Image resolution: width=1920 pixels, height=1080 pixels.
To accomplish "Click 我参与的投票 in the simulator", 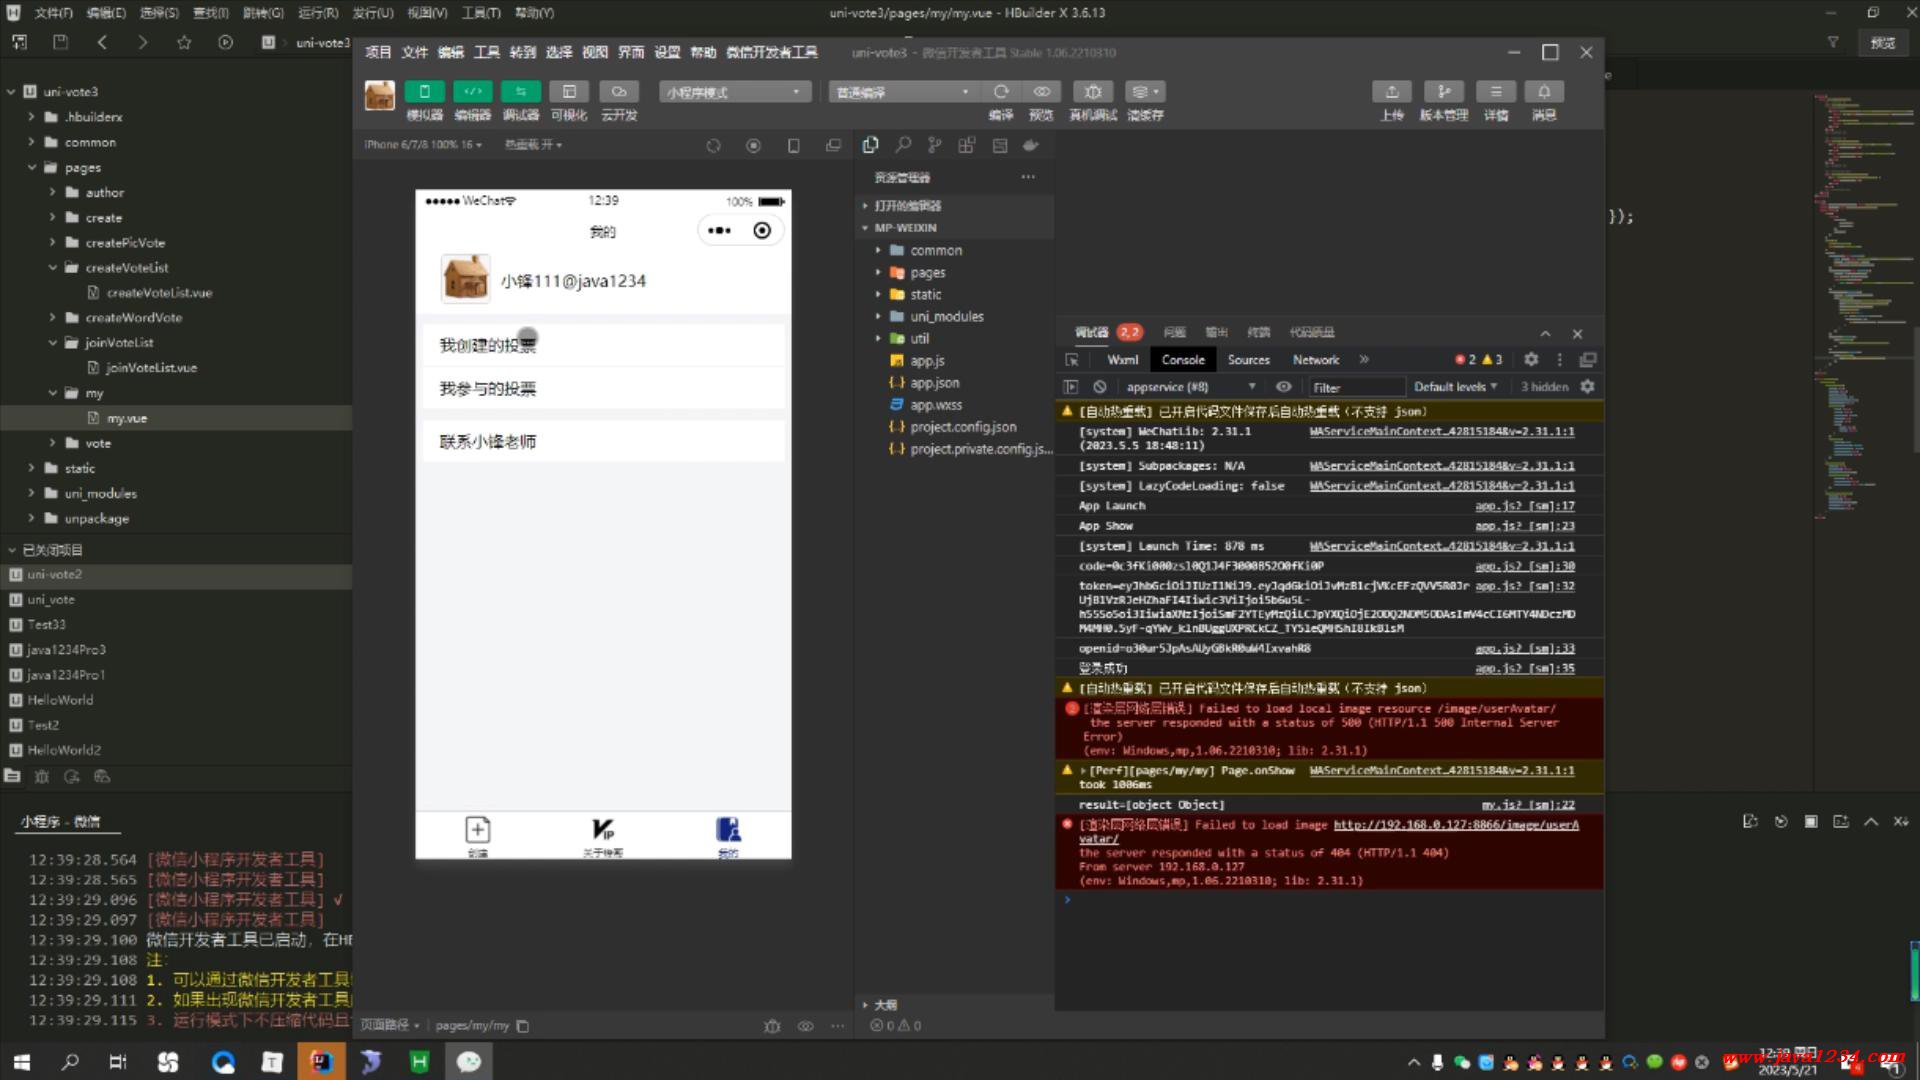I will coord(603,389).
